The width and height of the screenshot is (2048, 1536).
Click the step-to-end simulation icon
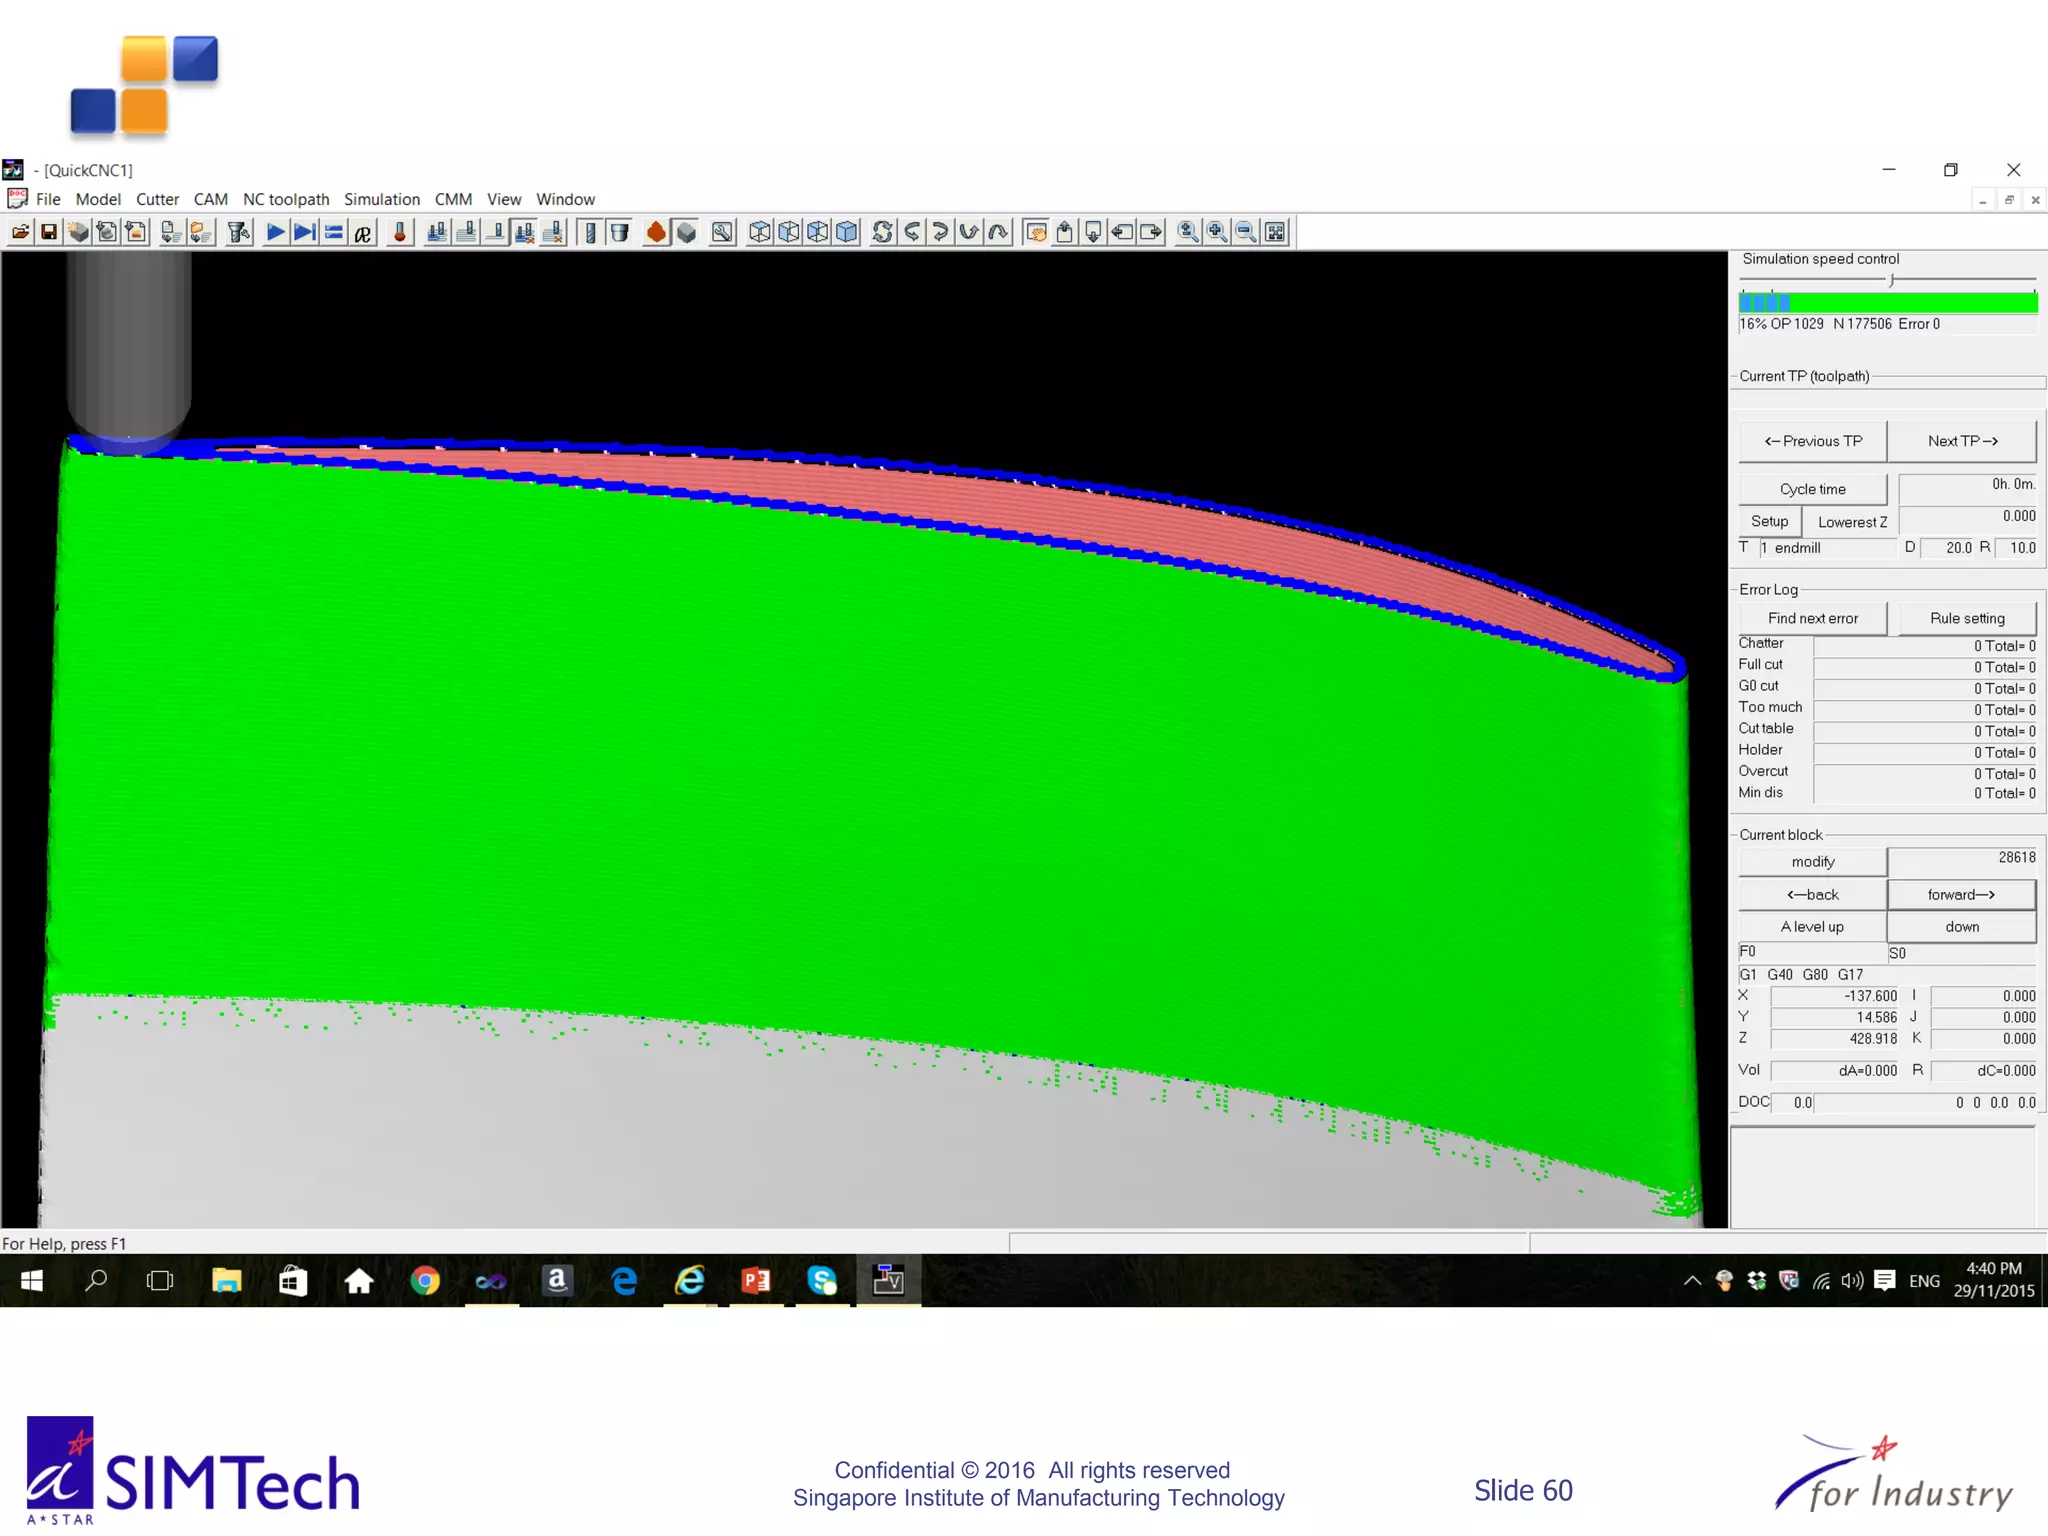(304, 233)
